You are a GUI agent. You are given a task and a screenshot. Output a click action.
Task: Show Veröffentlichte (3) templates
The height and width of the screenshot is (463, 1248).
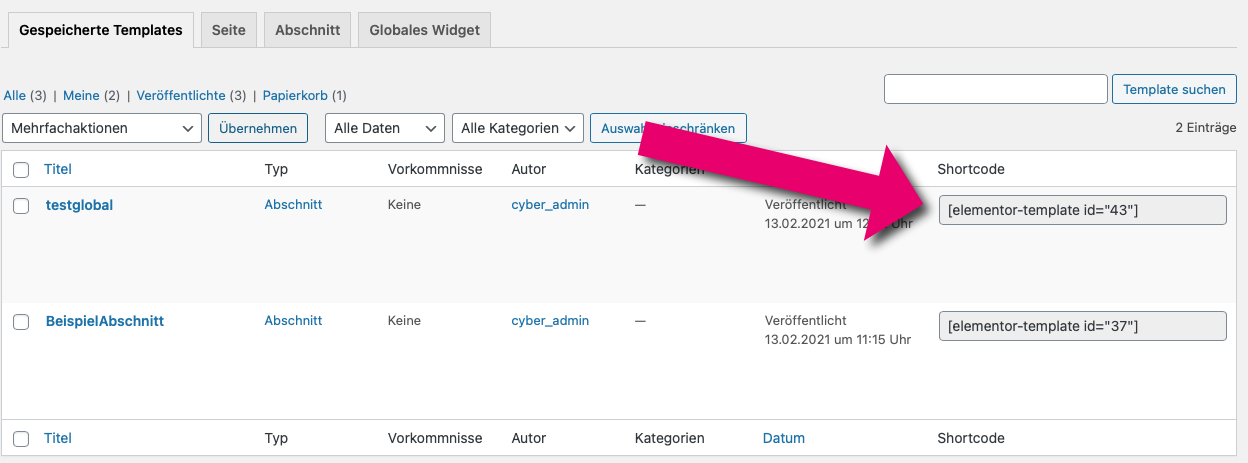click(191, 96)
